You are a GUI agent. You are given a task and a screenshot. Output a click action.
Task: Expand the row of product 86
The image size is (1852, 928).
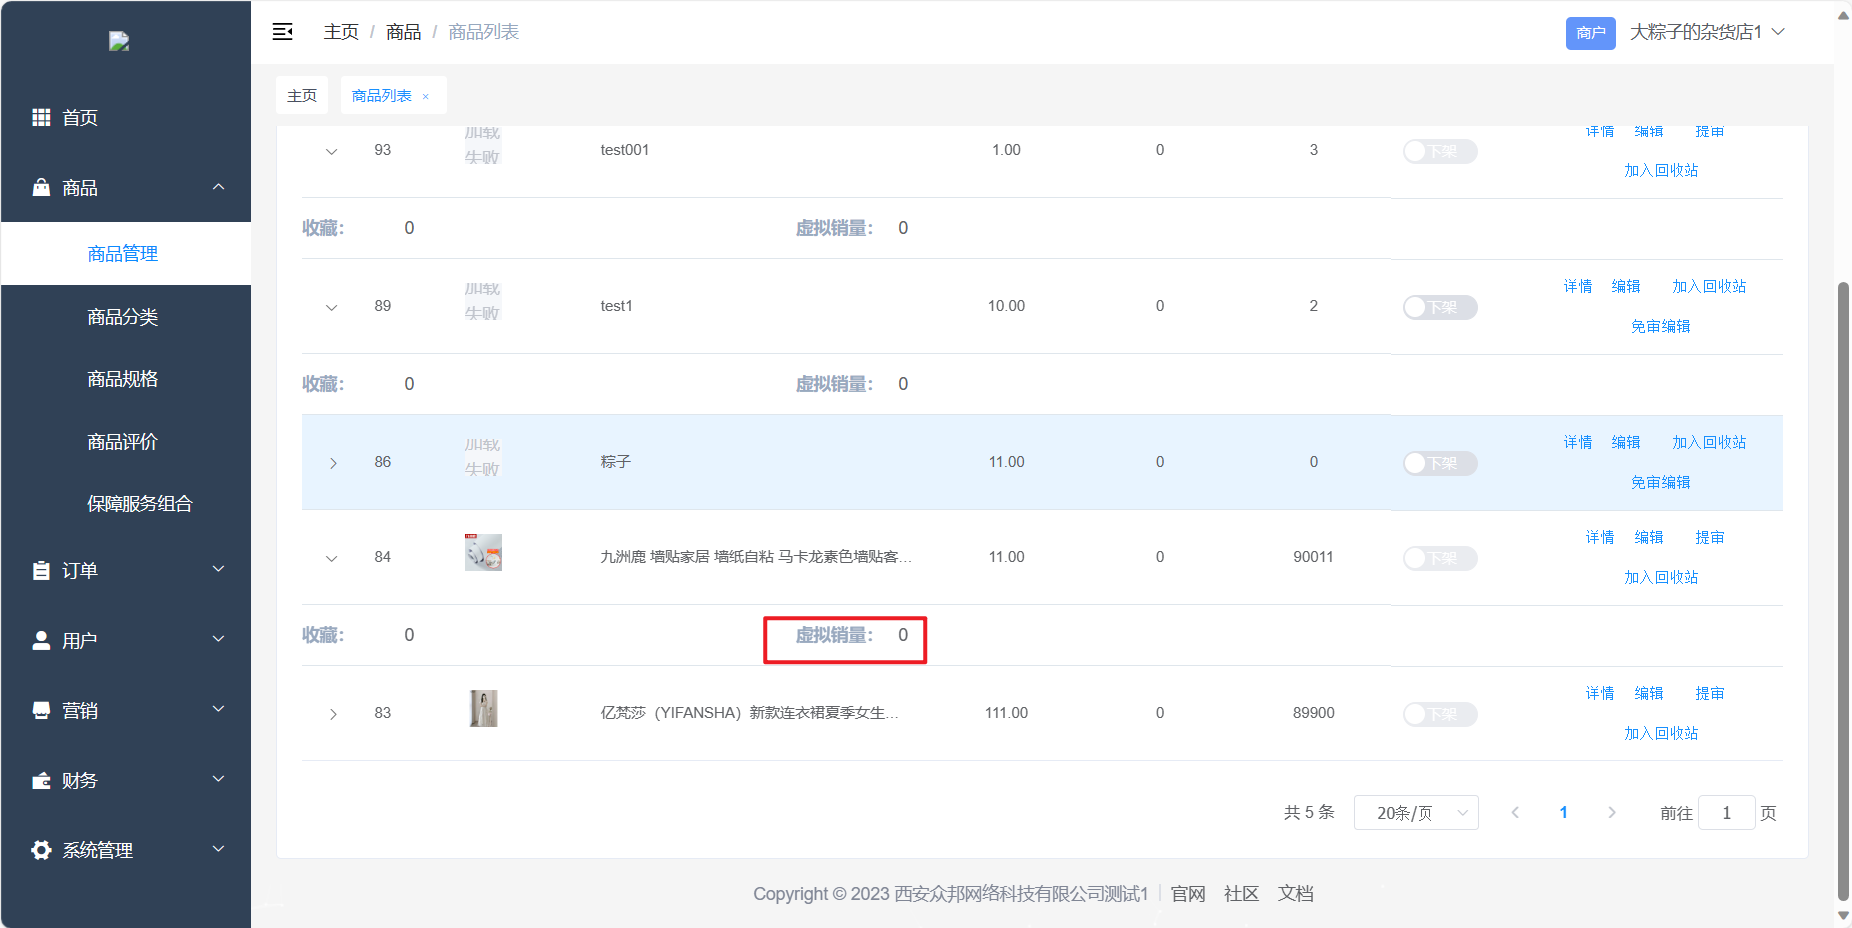point(333,463)
